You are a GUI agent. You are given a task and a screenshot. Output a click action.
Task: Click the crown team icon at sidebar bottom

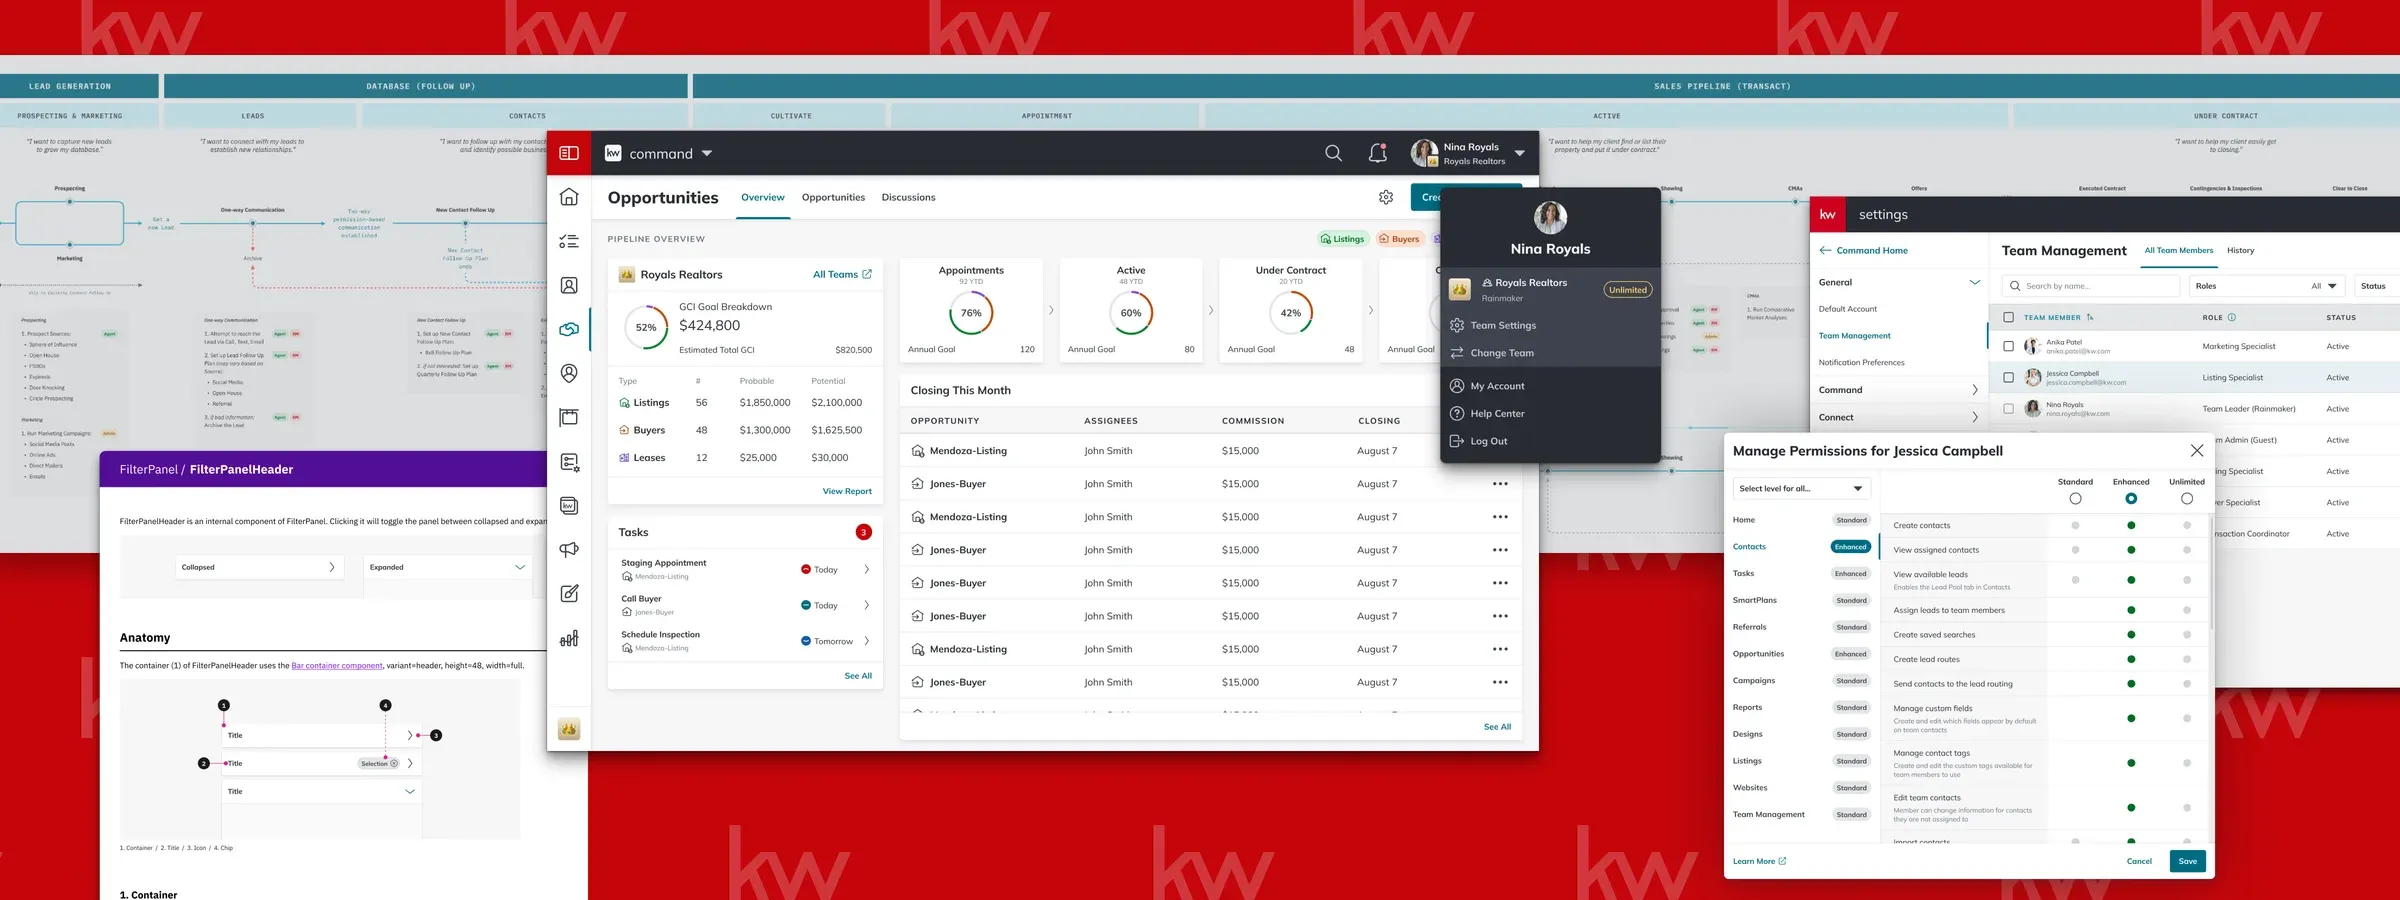569,729
